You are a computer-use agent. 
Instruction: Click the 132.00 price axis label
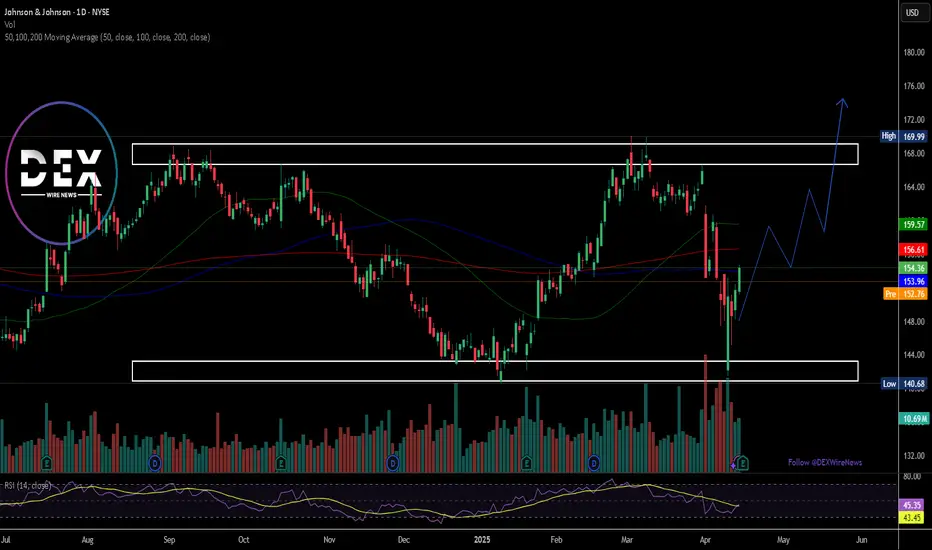point(914,455)
